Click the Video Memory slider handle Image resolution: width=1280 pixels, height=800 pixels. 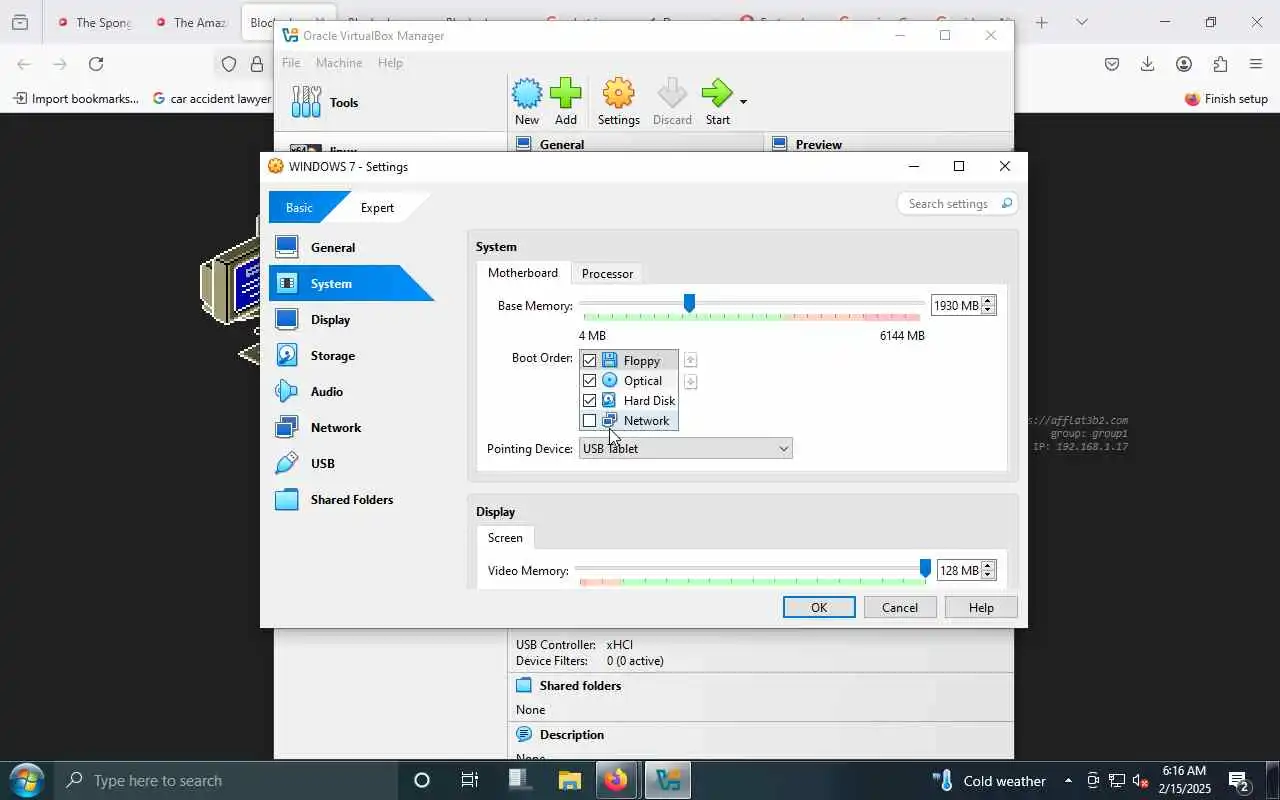925,569
